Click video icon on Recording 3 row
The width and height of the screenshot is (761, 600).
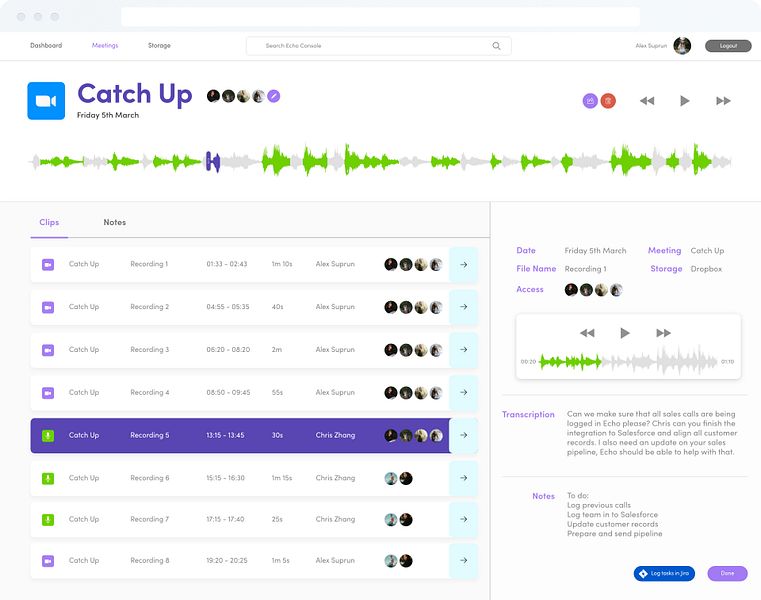(48, 350)
